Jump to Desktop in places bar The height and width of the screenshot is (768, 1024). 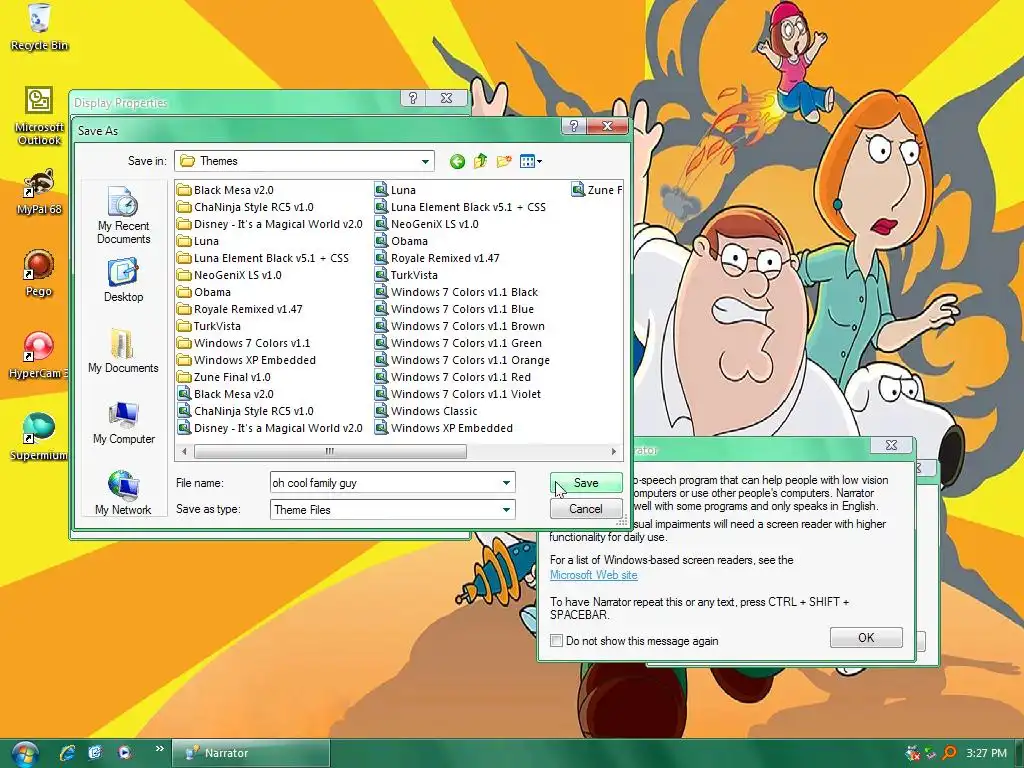pos(123,281)
